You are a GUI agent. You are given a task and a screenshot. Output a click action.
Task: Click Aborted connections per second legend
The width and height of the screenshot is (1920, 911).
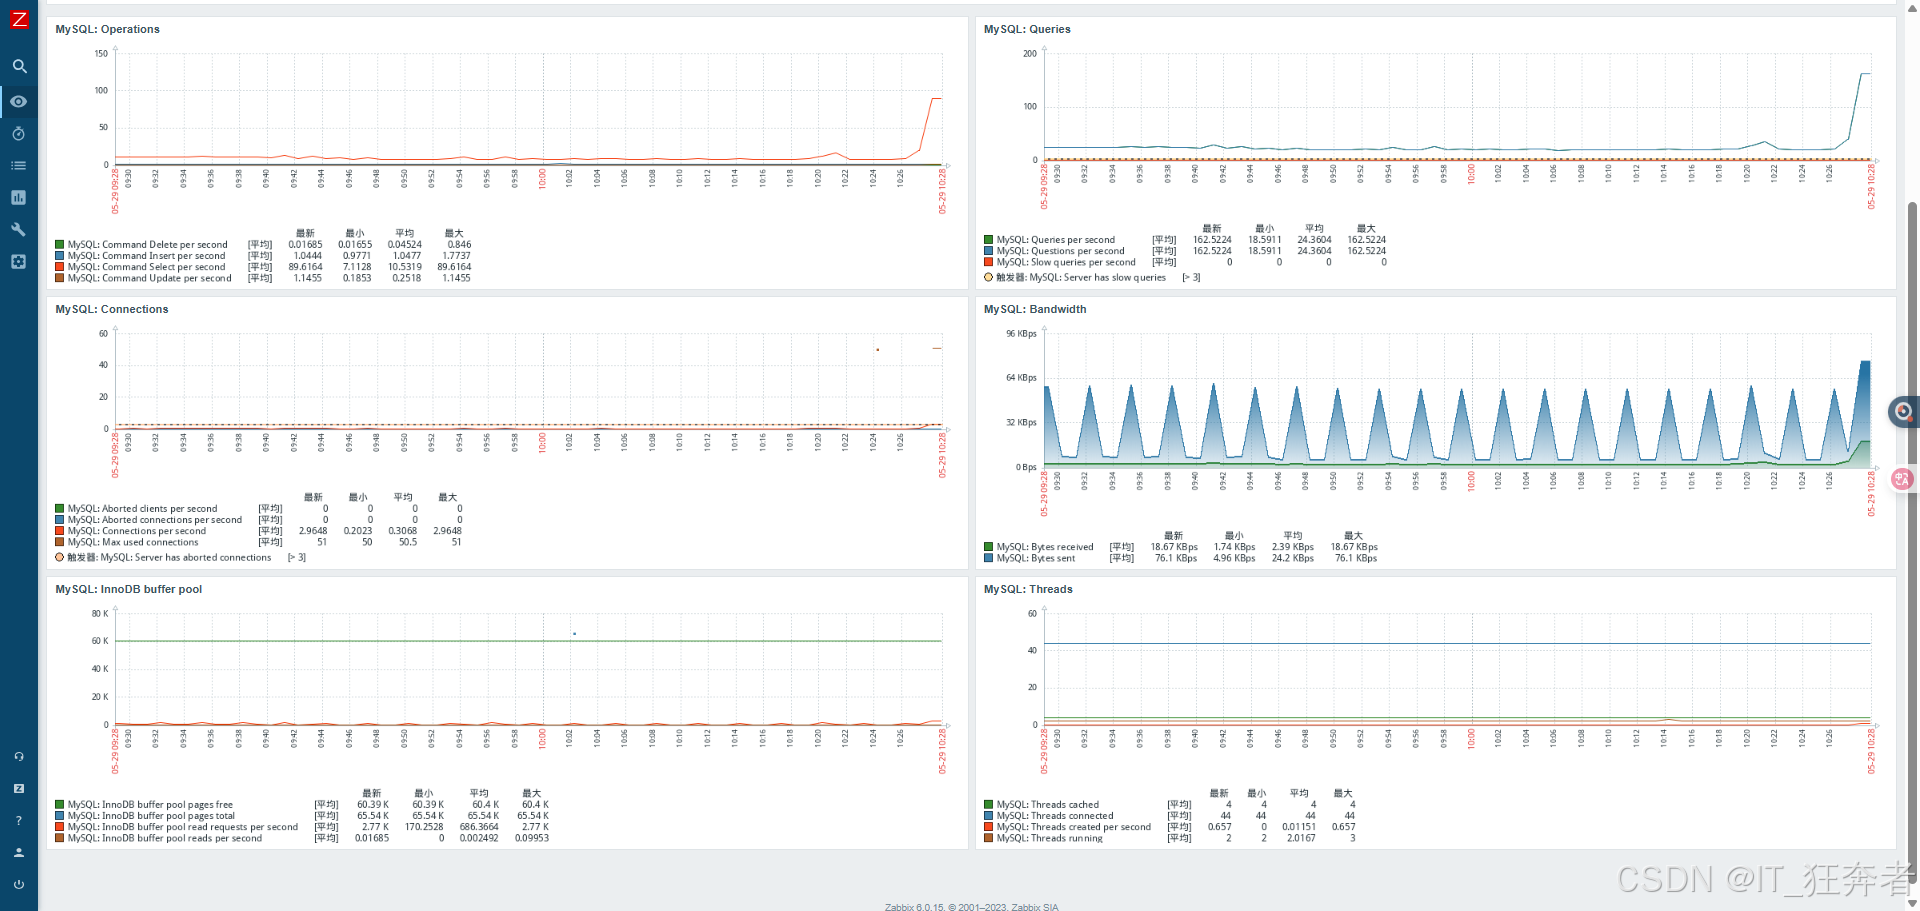tap(155, 520)
